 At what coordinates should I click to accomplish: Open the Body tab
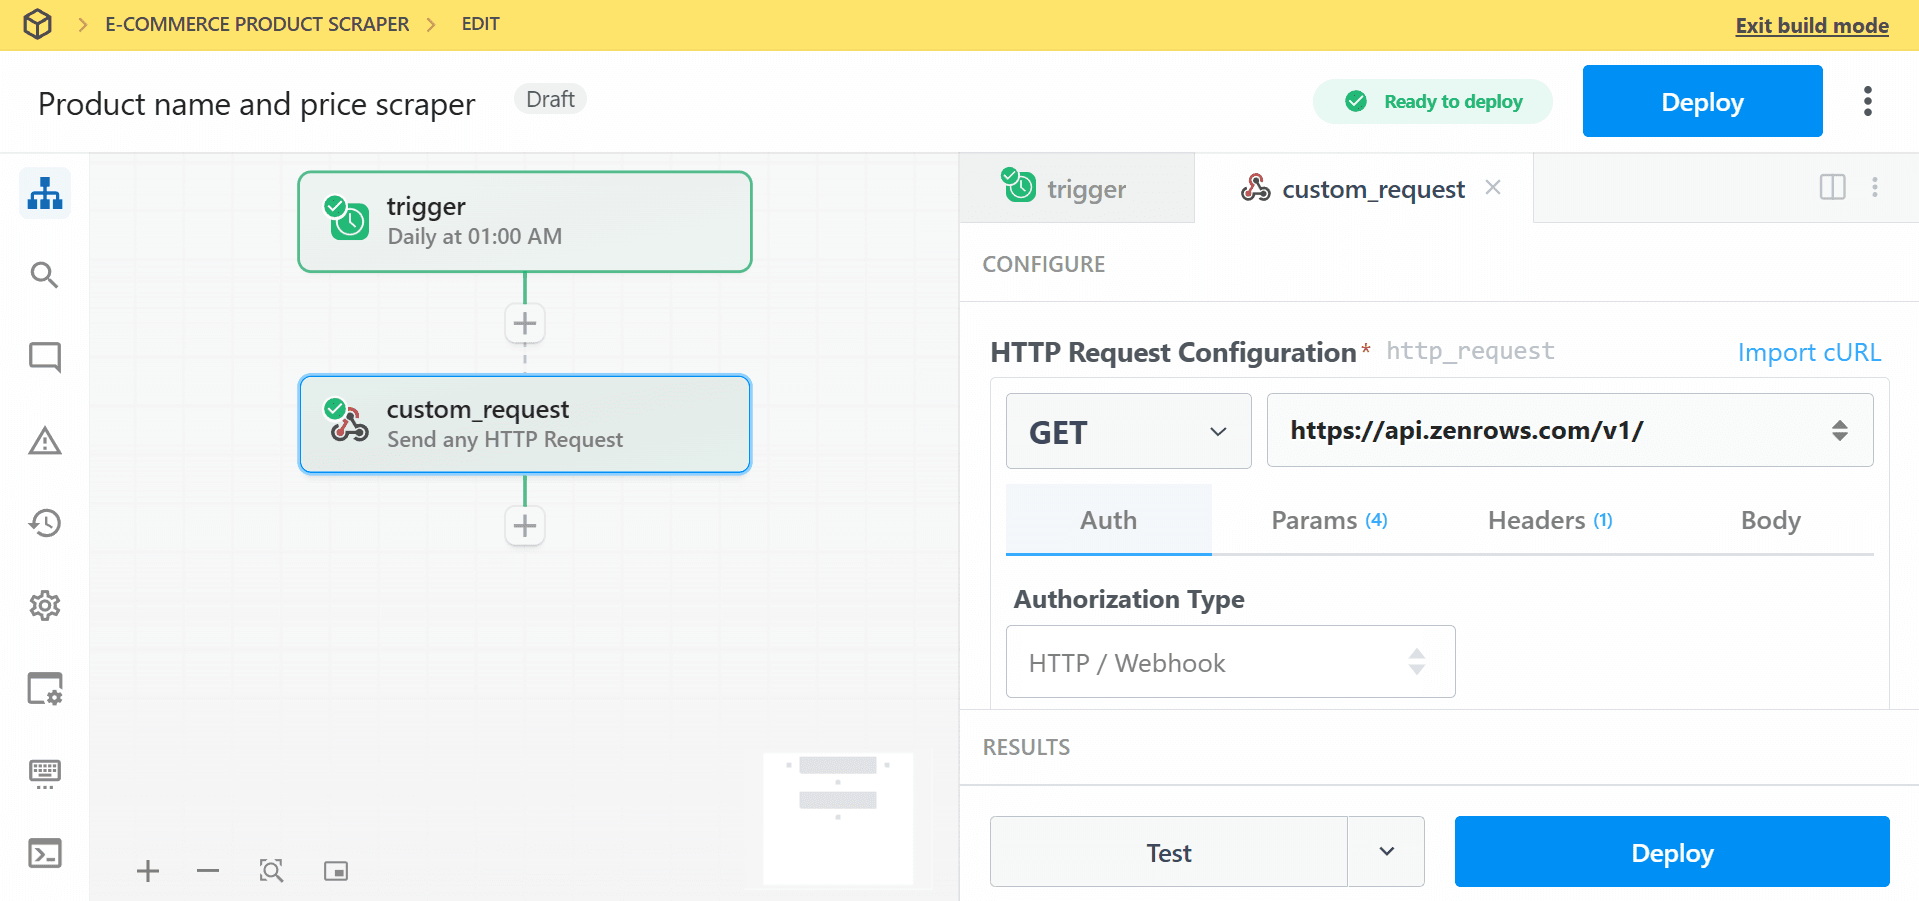coord(1771,520)
